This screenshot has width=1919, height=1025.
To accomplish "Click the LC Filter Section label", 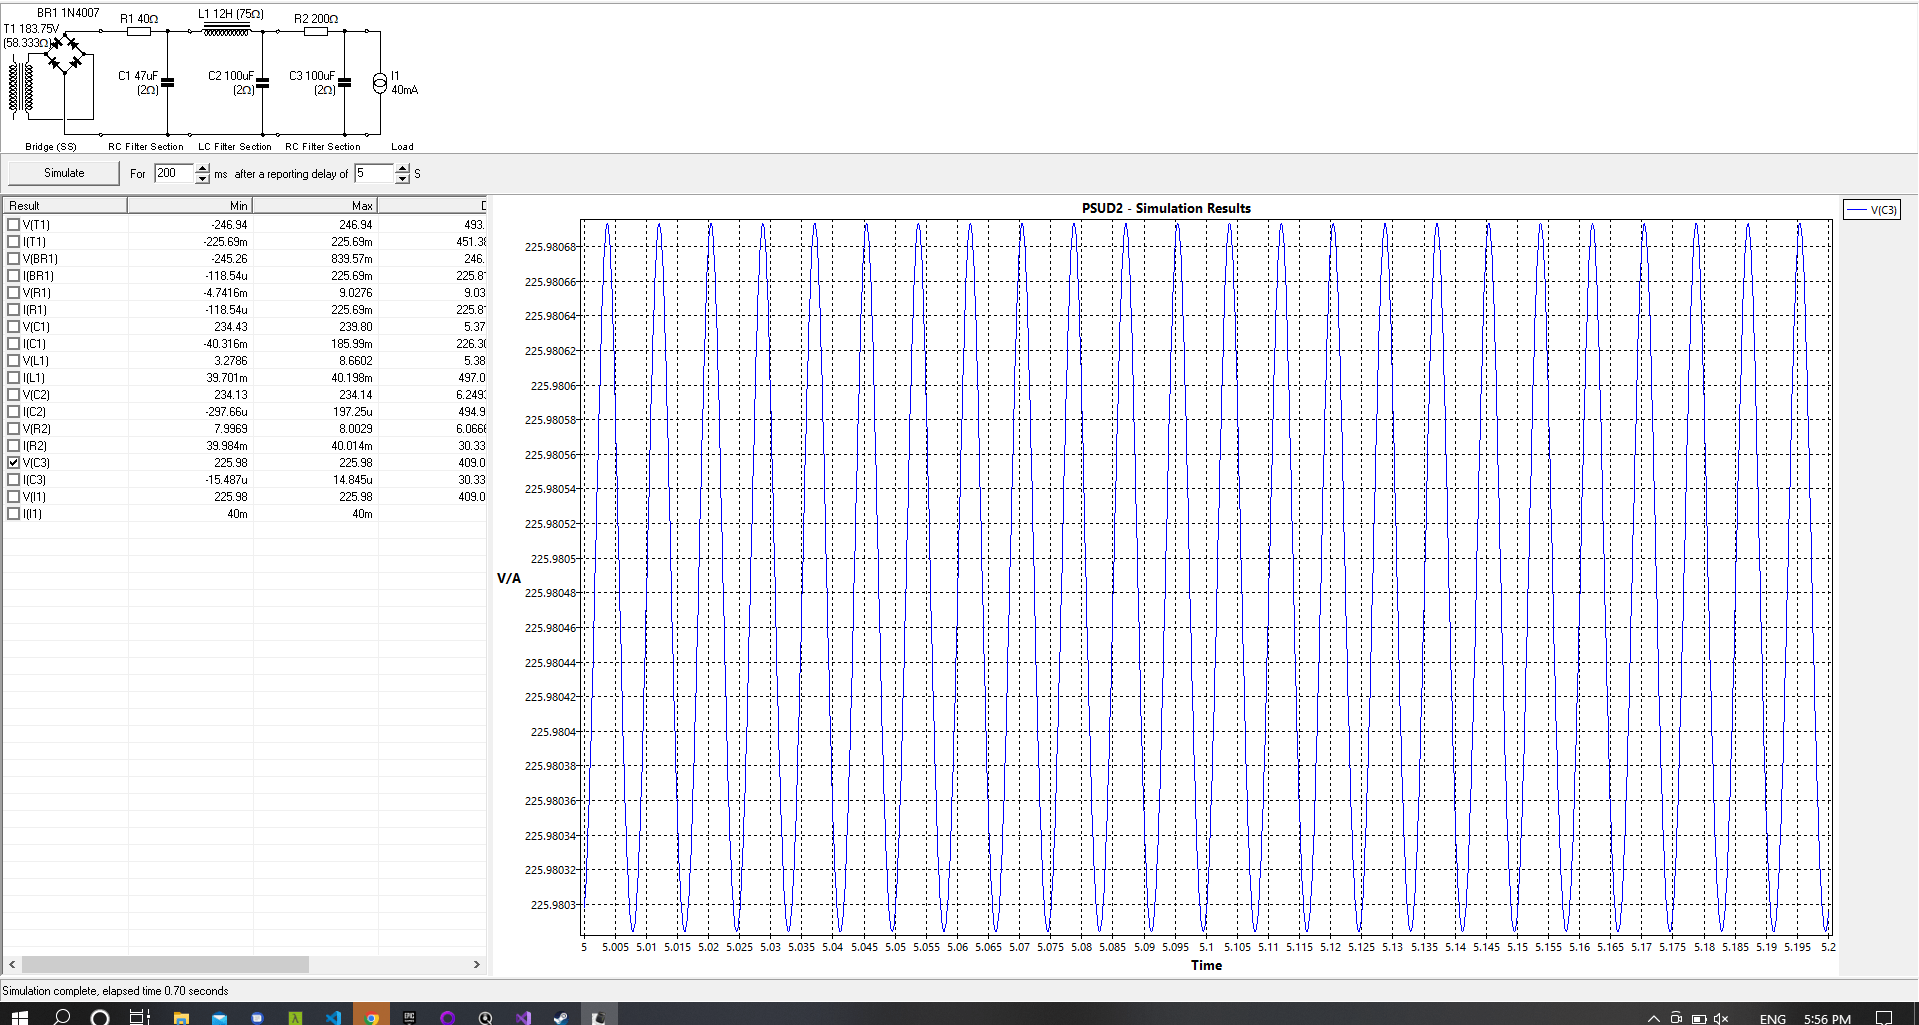I will (x=235, y=147).
